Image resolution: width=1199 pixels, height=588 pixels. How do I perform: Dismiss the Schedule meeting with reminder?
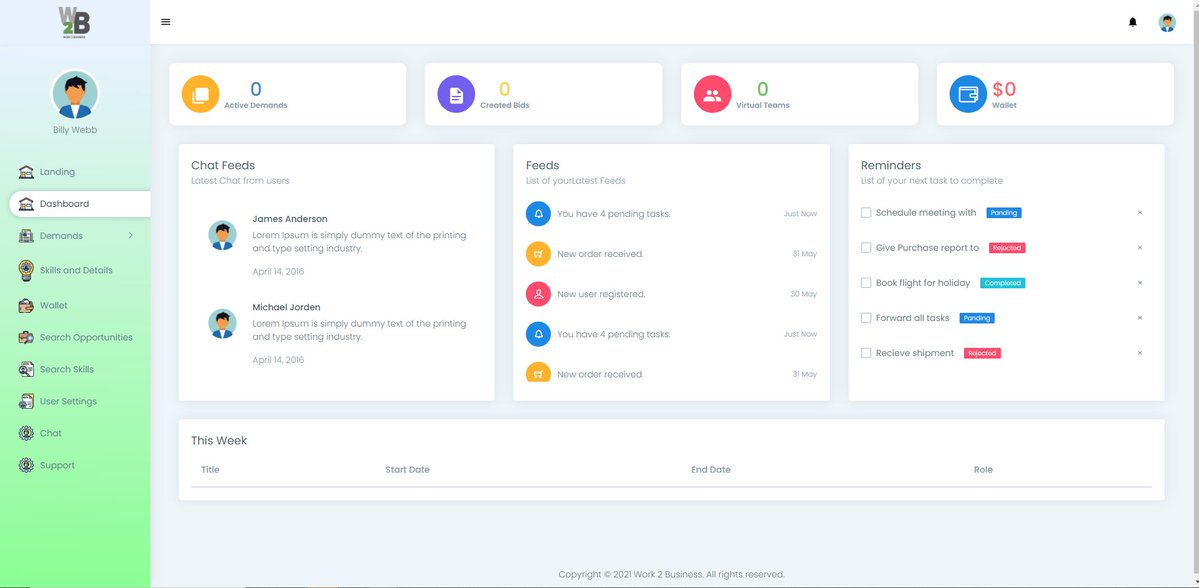pos(1139,213)
